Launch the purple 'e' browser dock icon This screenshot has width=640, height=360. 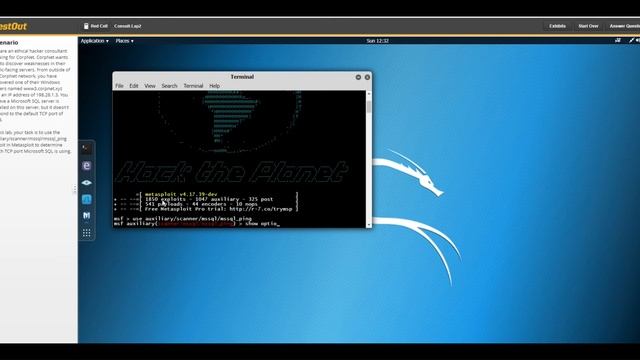(x=87, y=166)
